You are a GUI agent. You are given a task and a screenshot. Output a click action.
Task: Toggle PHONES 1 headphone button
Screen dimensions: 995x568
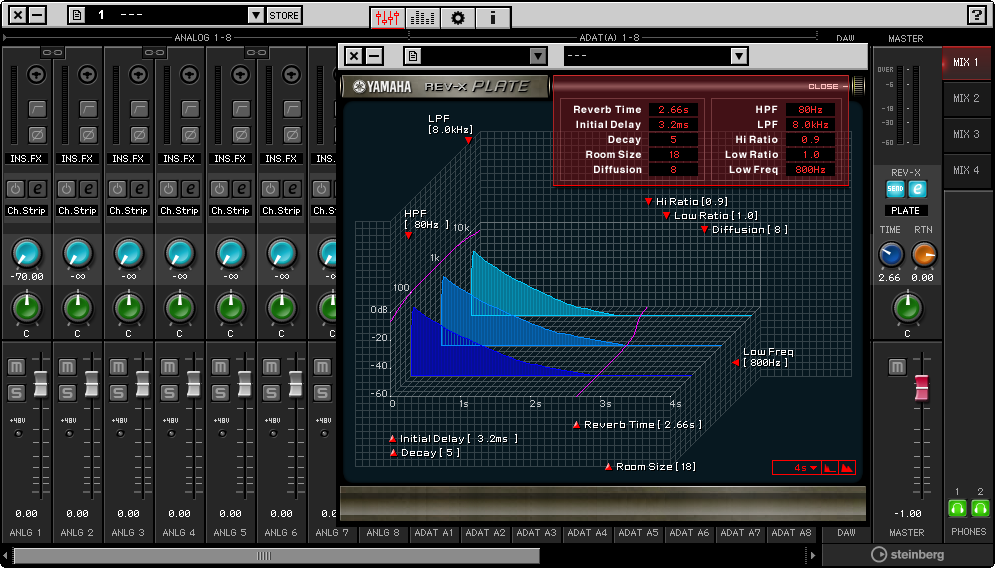coord(957,508)
